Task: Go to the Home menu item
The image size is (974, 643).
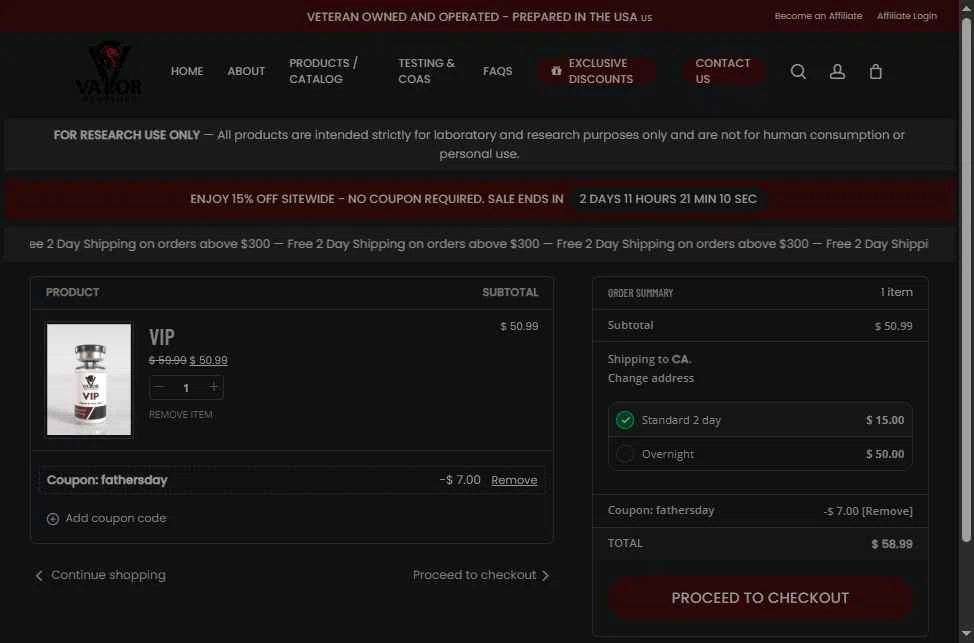Action: pyautogui.click(x=187, y=71)
